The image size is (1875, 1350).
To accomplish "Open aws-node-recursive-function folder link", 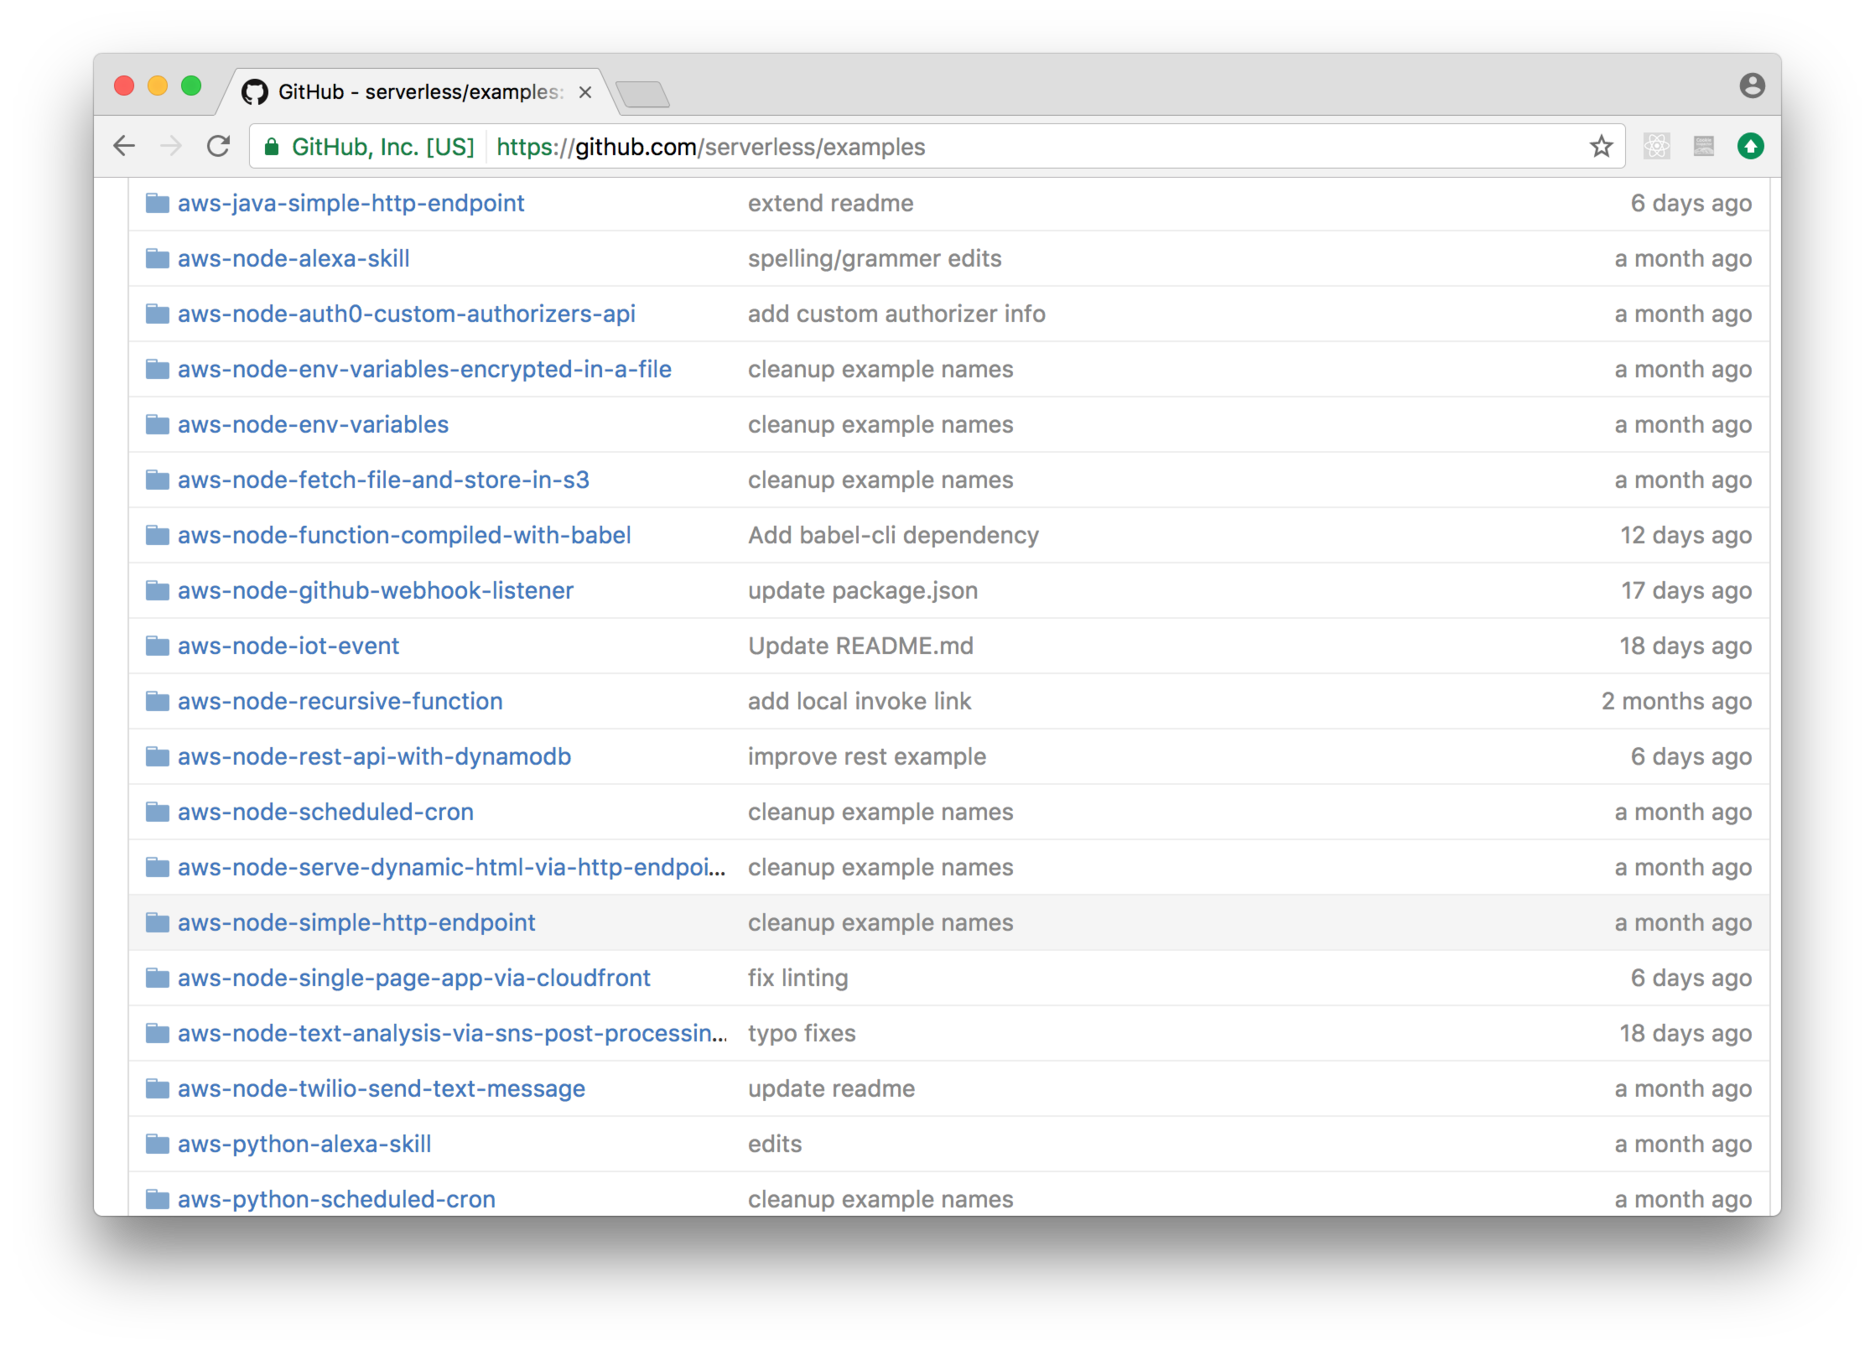I will (340, 701).
